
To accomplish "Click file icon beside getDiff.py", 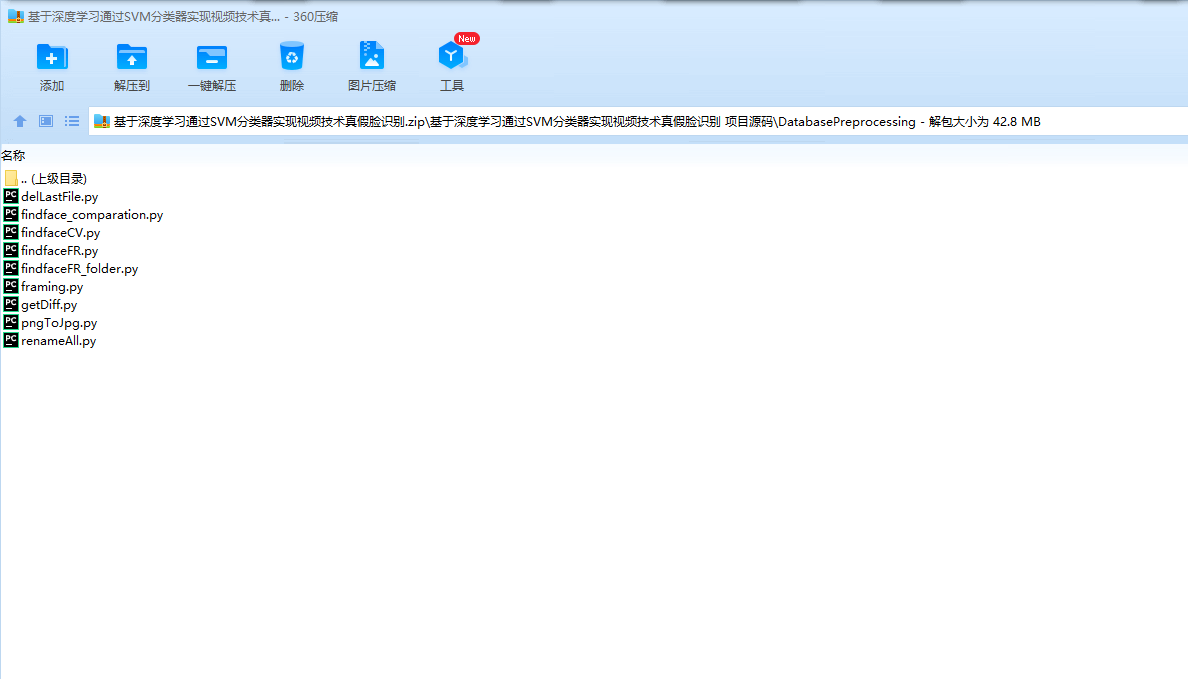I will [11, 305].
